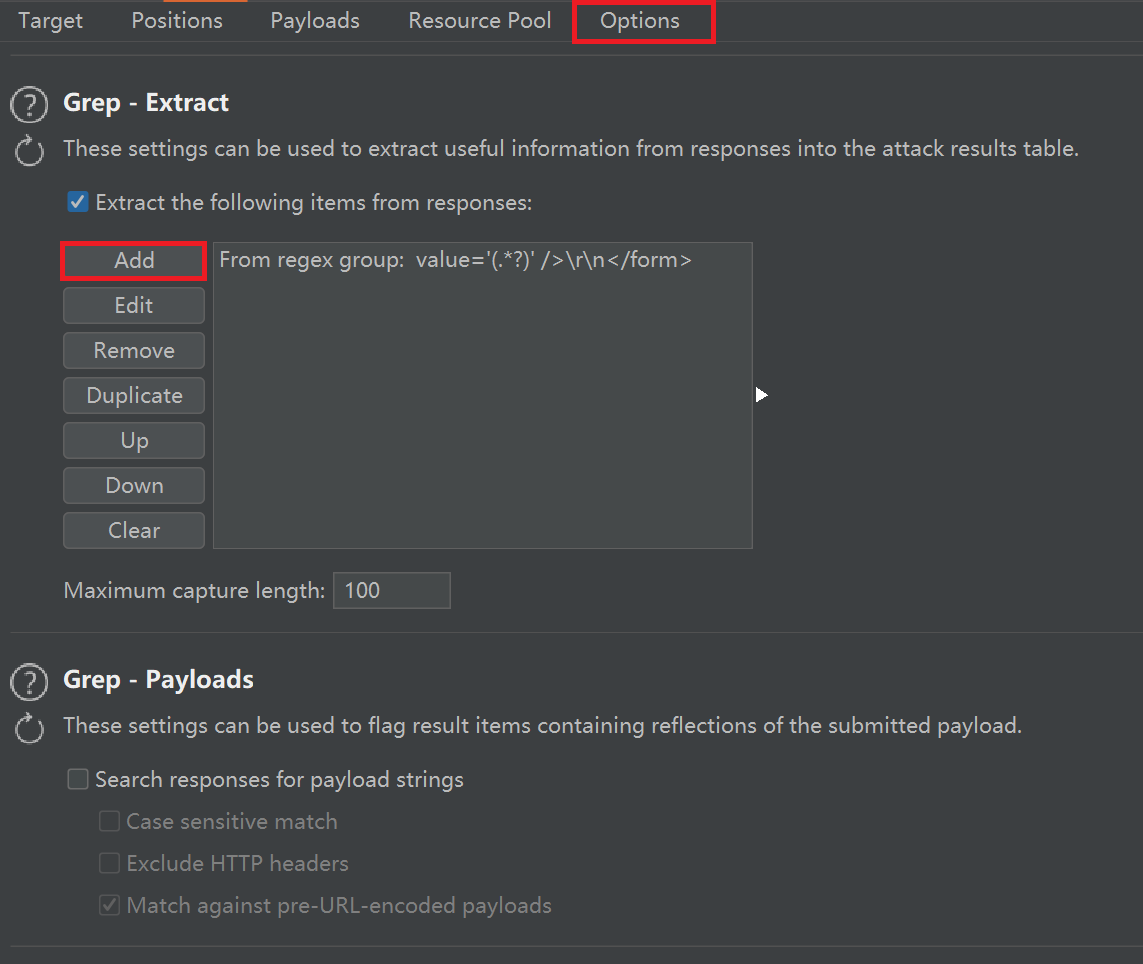Open Grep - Payloads help icon

30,681
